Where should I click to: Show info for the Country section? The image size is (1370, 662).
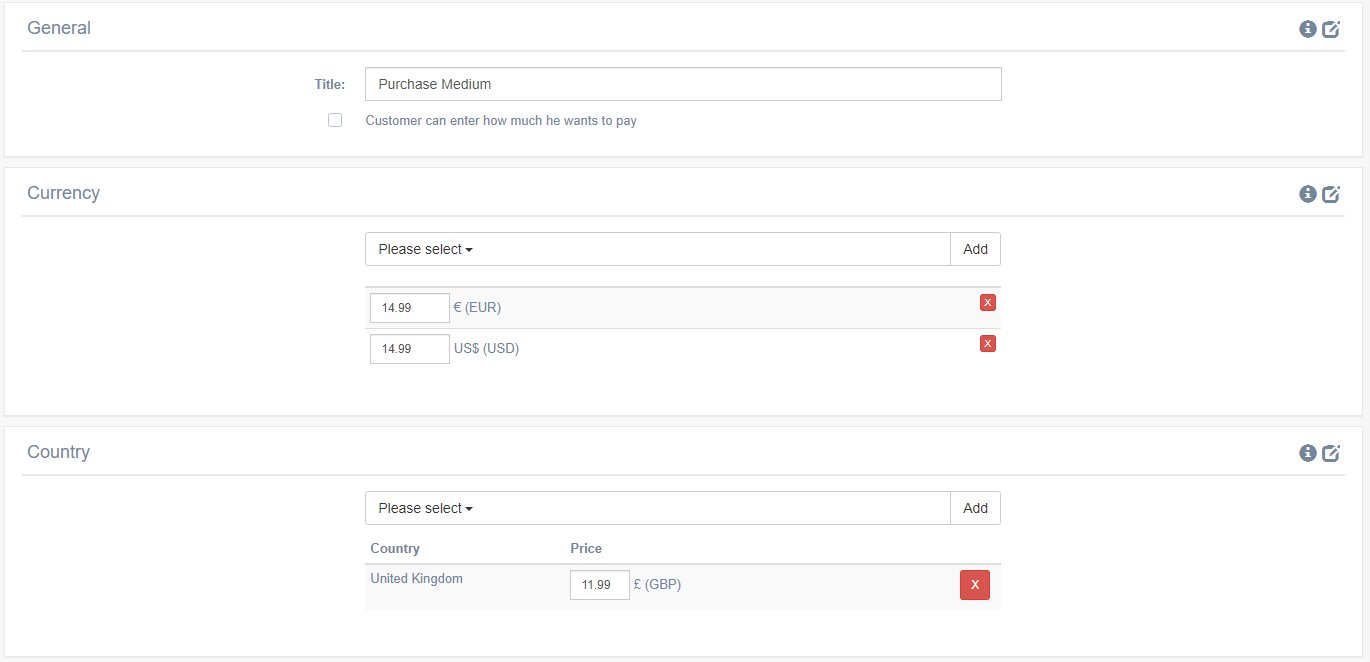[1307, 453]
